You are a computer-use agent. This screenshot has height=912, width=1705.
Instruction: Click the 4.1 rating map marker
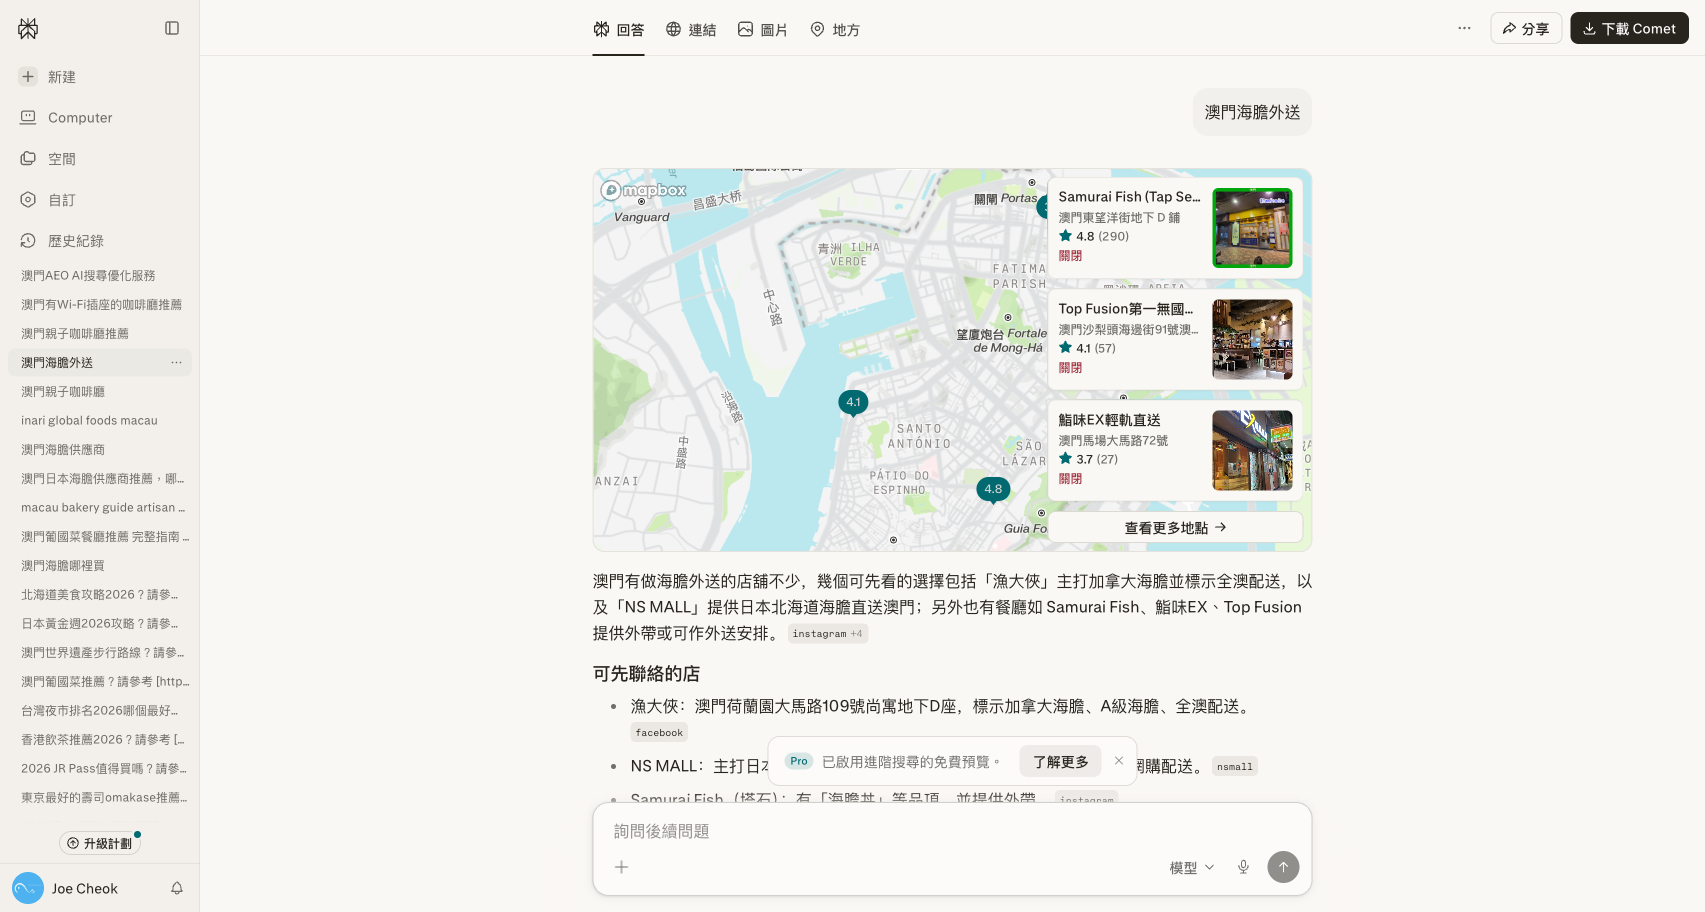[853, 403]
